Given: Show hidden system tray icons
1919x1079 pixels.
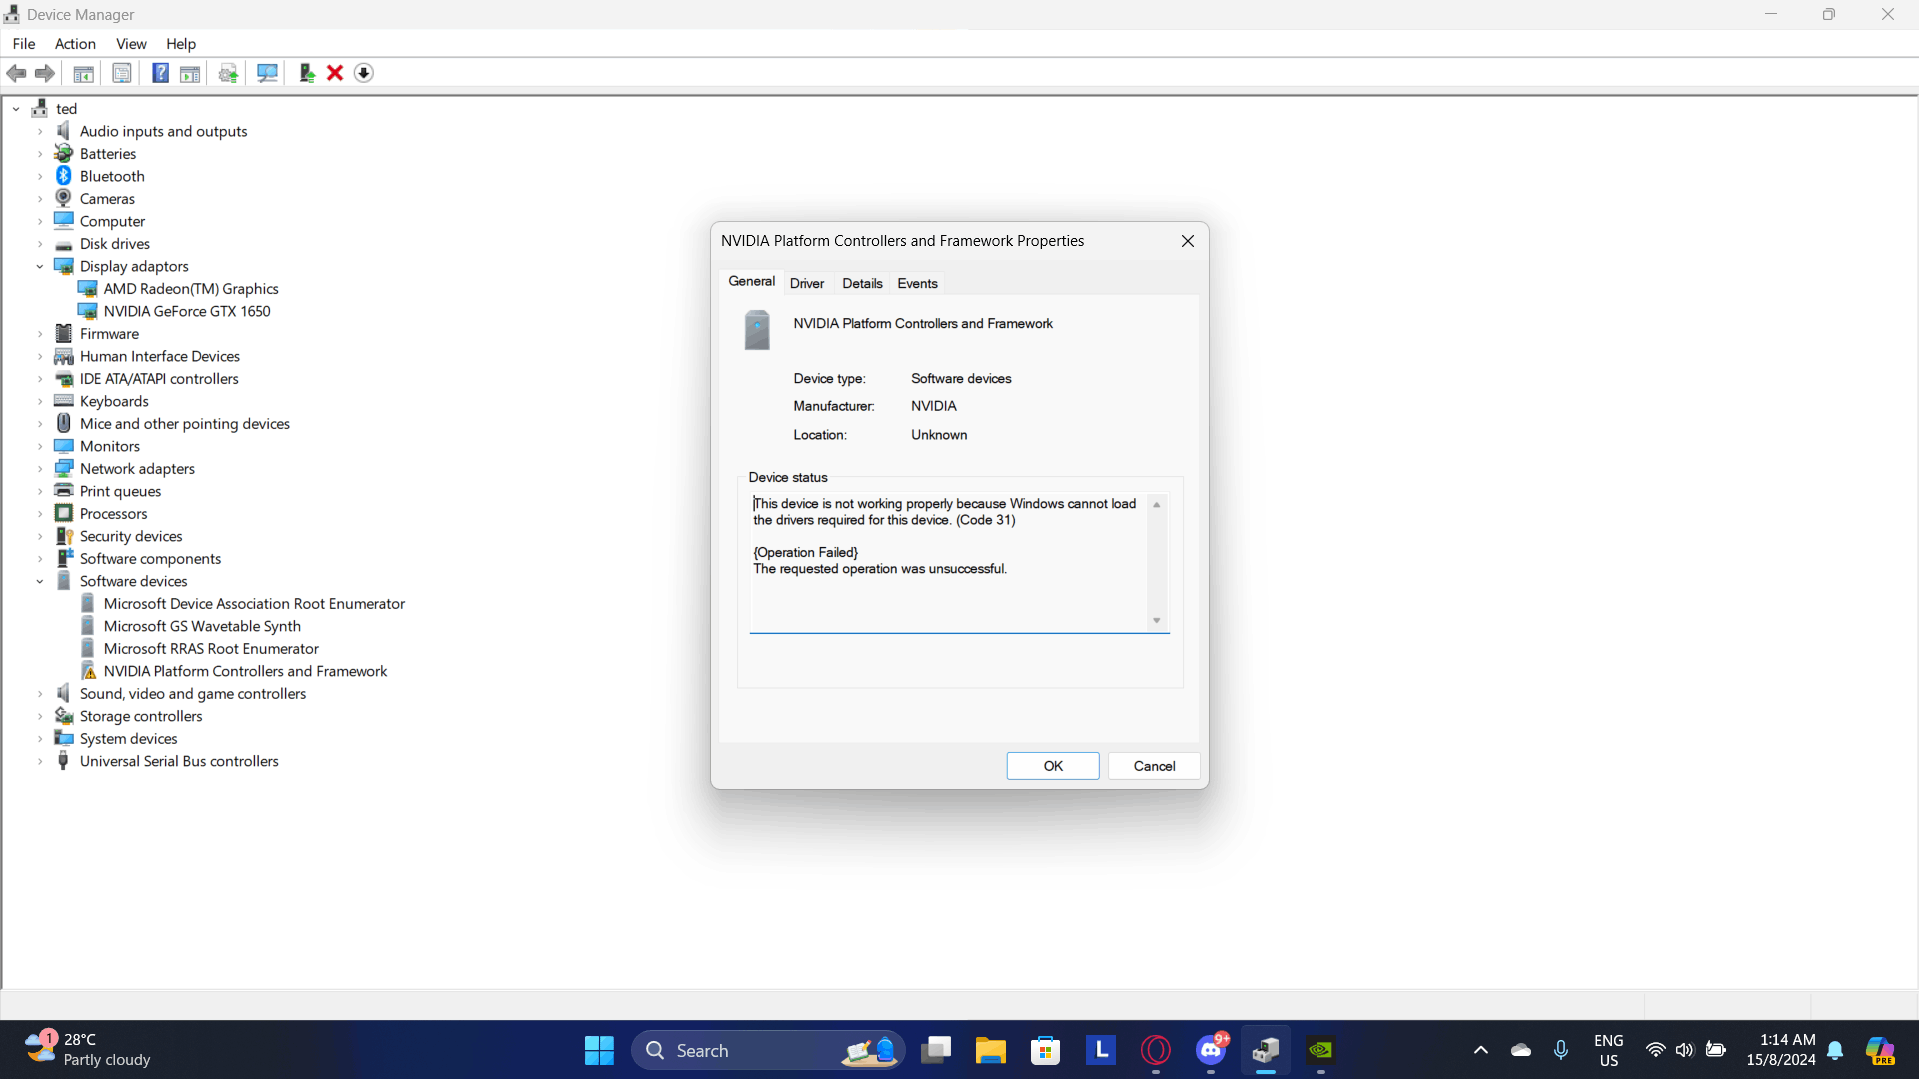Looking at the screenshot, I should 1481,1050.
